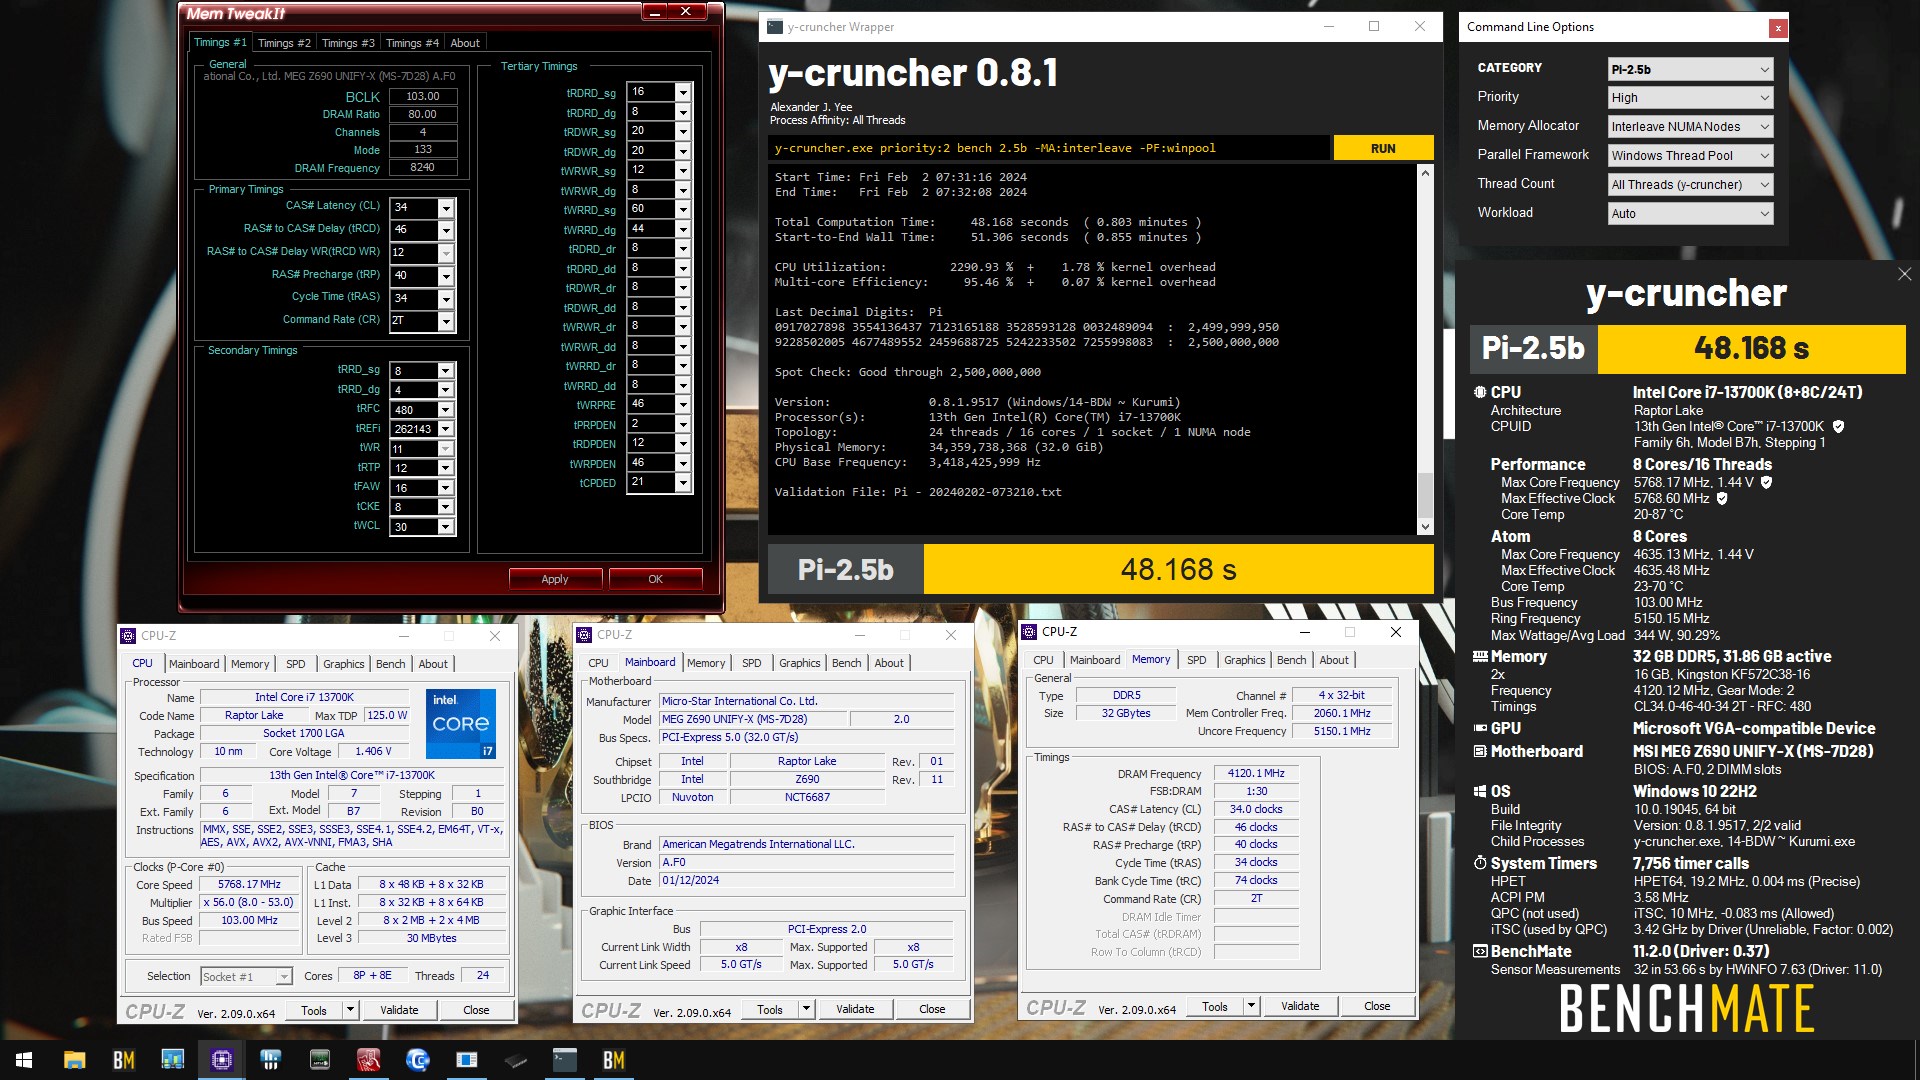This screenshot has height=1080, width=1920.
Task: Select SPD tab in middle CPU-Z window
Action: [x=752, y=663]
